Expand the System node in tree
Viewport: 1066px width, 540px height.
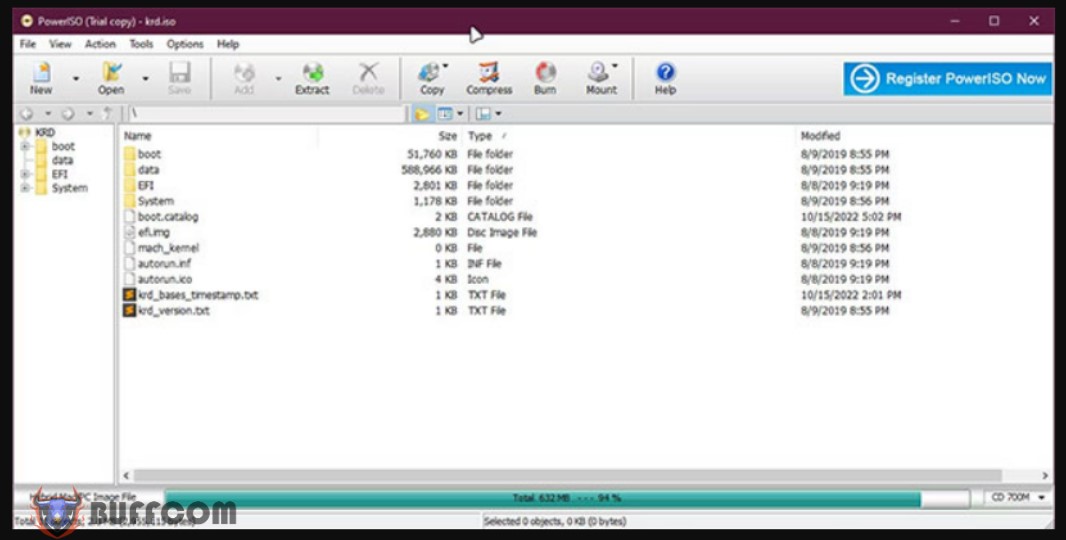tap(25, 188)
